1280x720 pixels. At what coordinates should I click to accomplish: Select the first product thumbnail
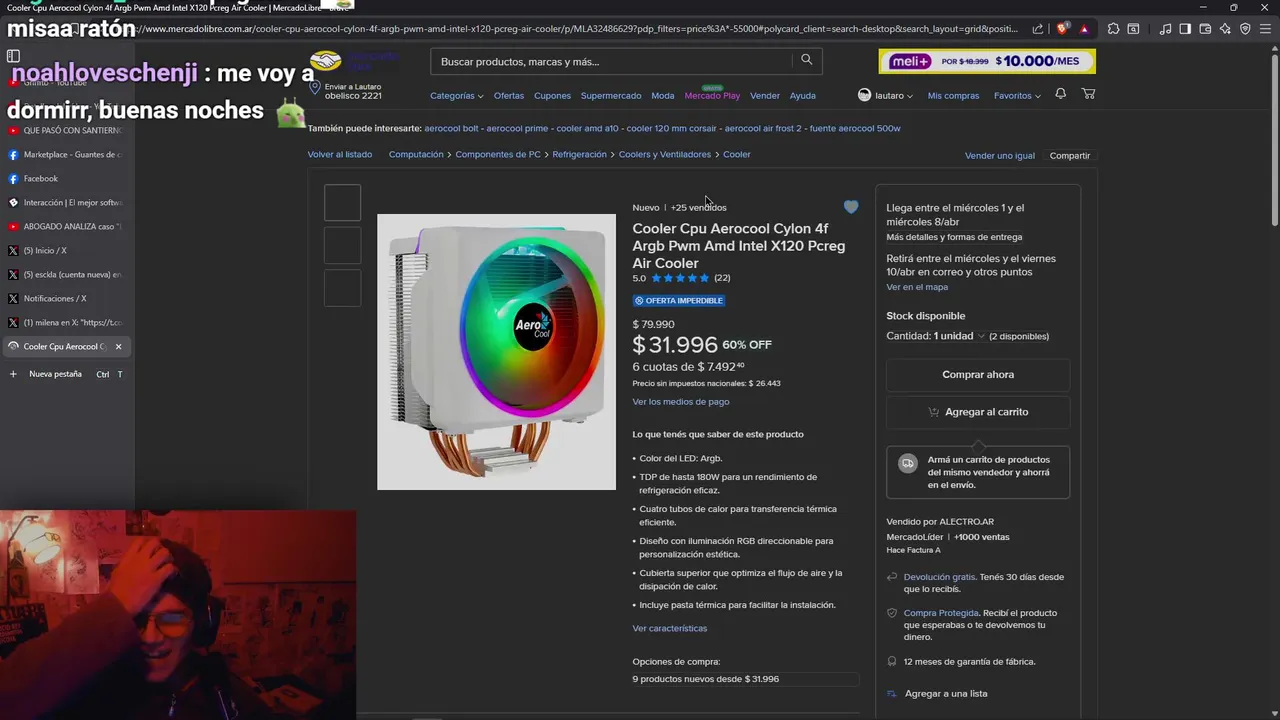coord(342,203)
